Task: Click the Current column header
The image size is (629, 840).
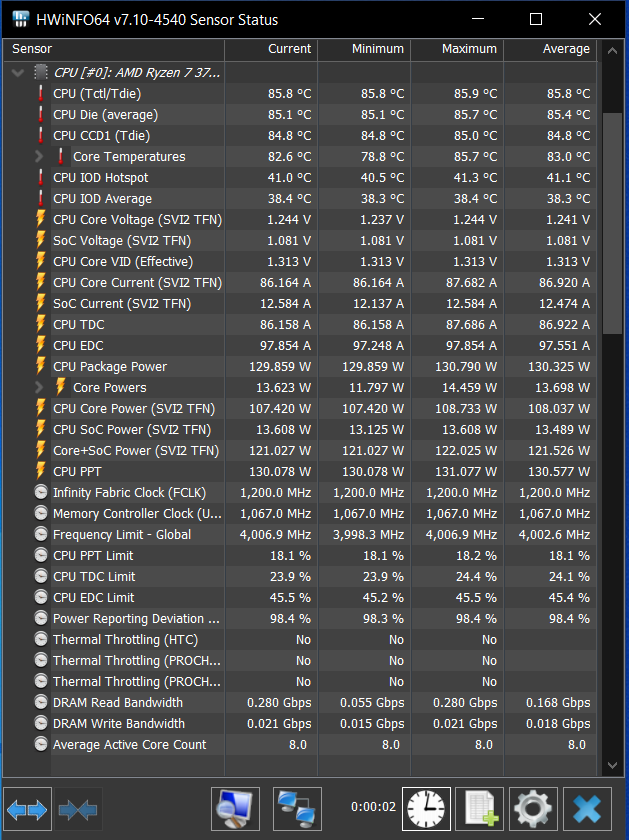Action: [271, 49]
